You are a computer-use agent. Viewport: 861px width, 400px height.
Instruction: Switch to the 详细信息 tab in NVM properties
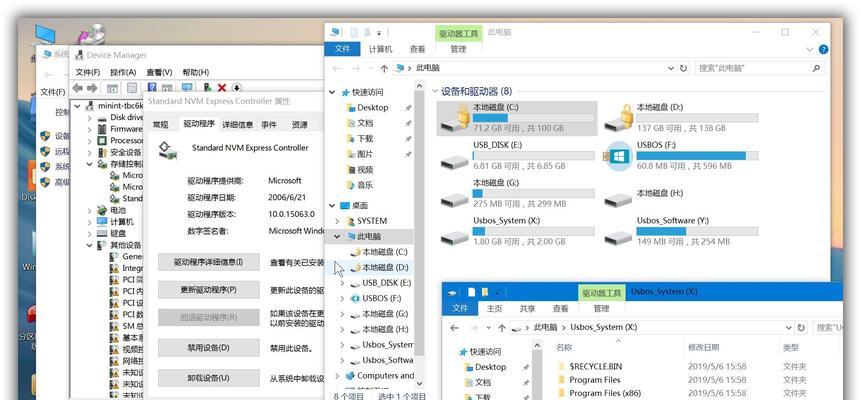click(x=238, y=125)
